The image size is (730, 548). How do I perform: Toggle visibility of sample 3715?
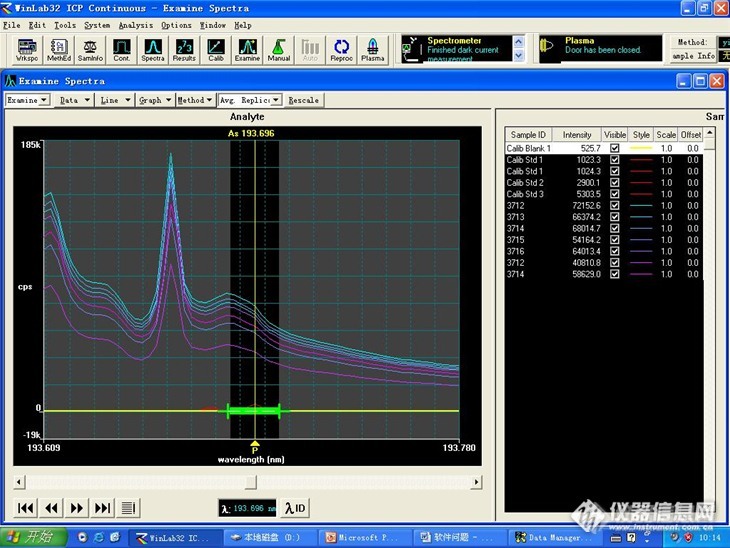(x=615, y=240)
